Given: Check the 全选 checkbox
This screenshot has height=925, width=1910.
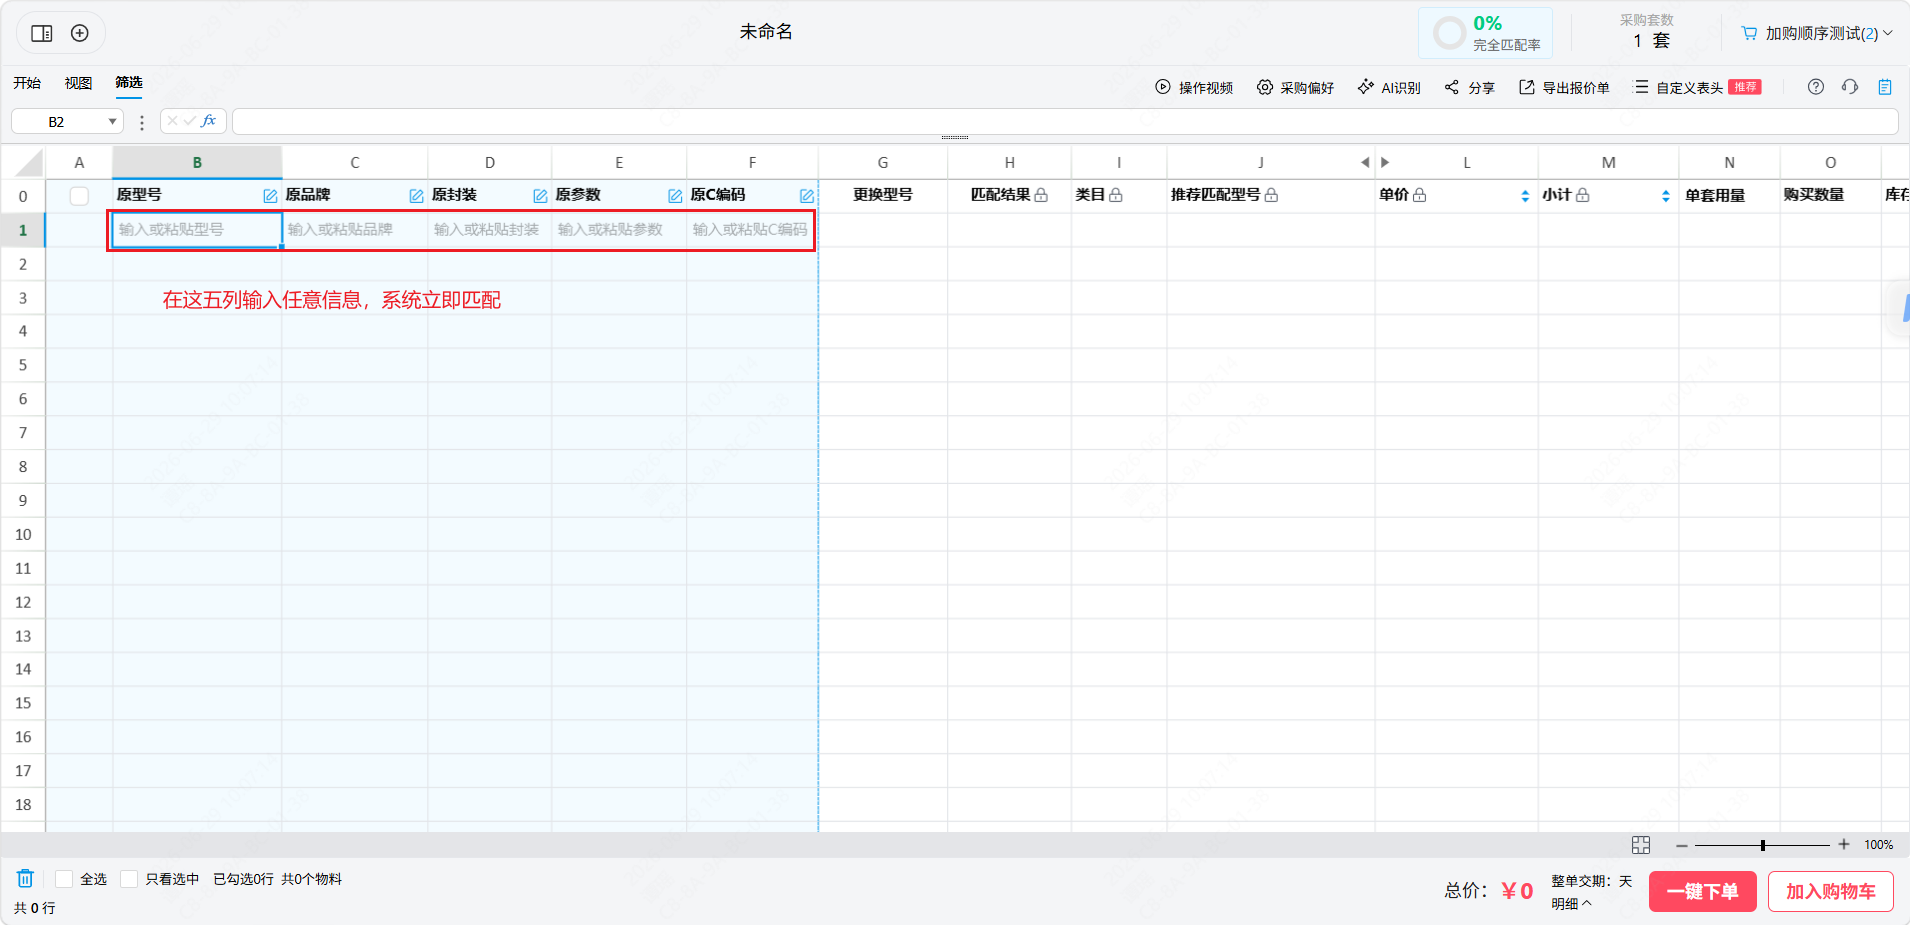Looking at the screenshot, I should point(64,879).
